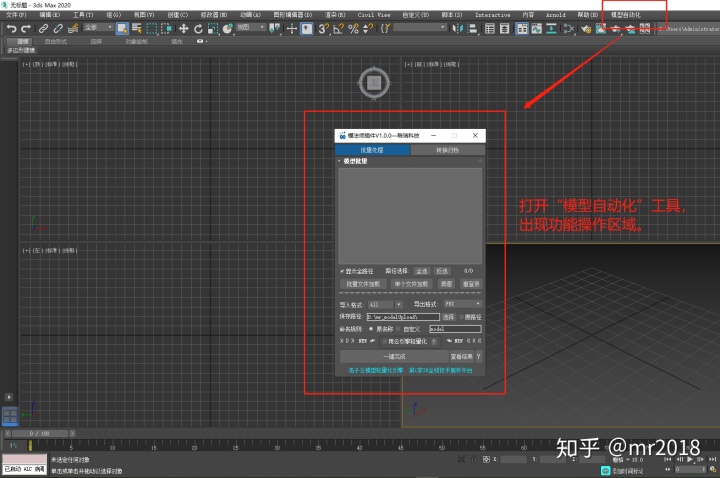The image size is (720, 478).
Task: Click the save path input field
Action: coord(403,317)
